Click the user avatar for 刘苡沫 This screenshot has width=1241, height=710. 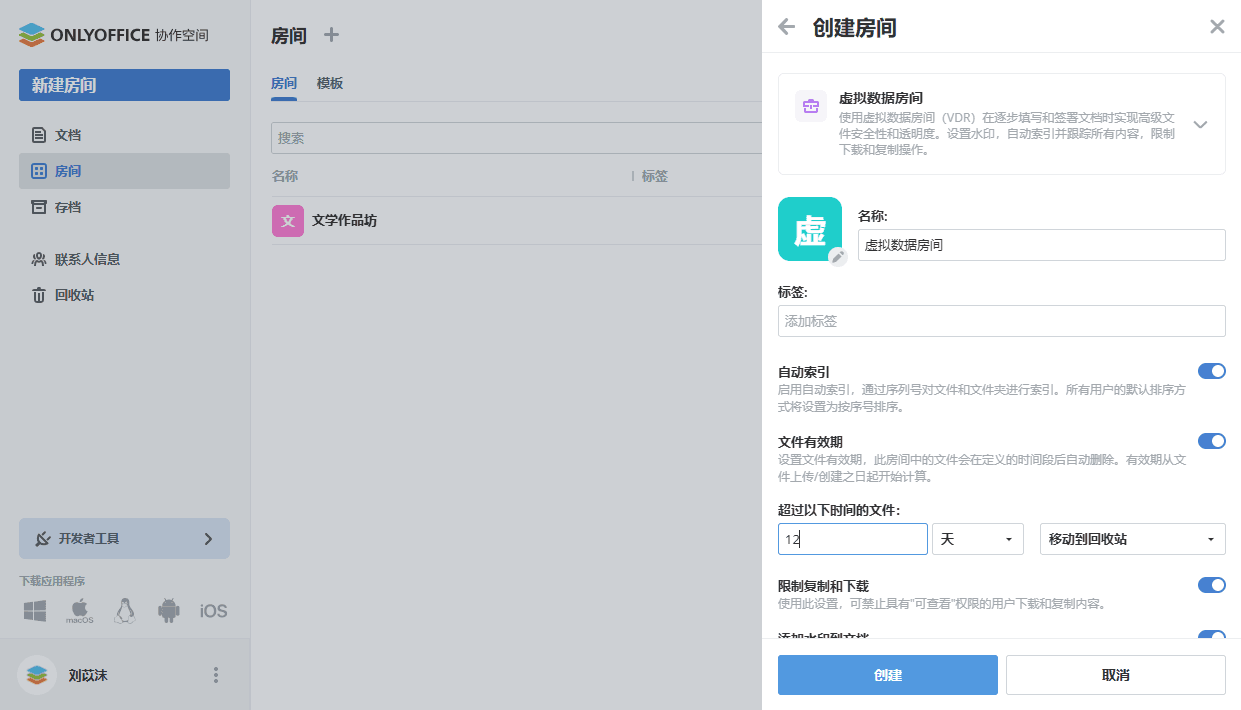[37, 675]
